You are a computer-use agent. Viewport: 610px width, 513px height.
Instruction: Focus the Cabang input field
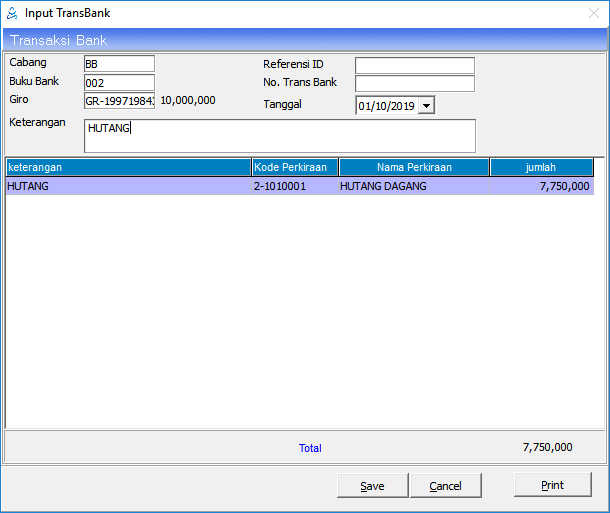(x=119, y=64)
